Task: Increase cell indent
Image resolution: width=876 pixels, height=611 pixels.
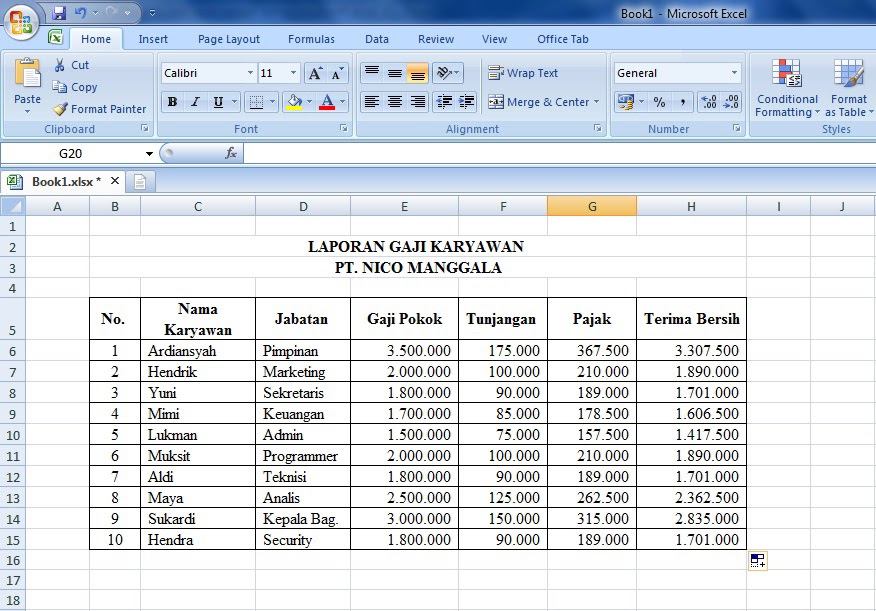Action: (466, 102)
